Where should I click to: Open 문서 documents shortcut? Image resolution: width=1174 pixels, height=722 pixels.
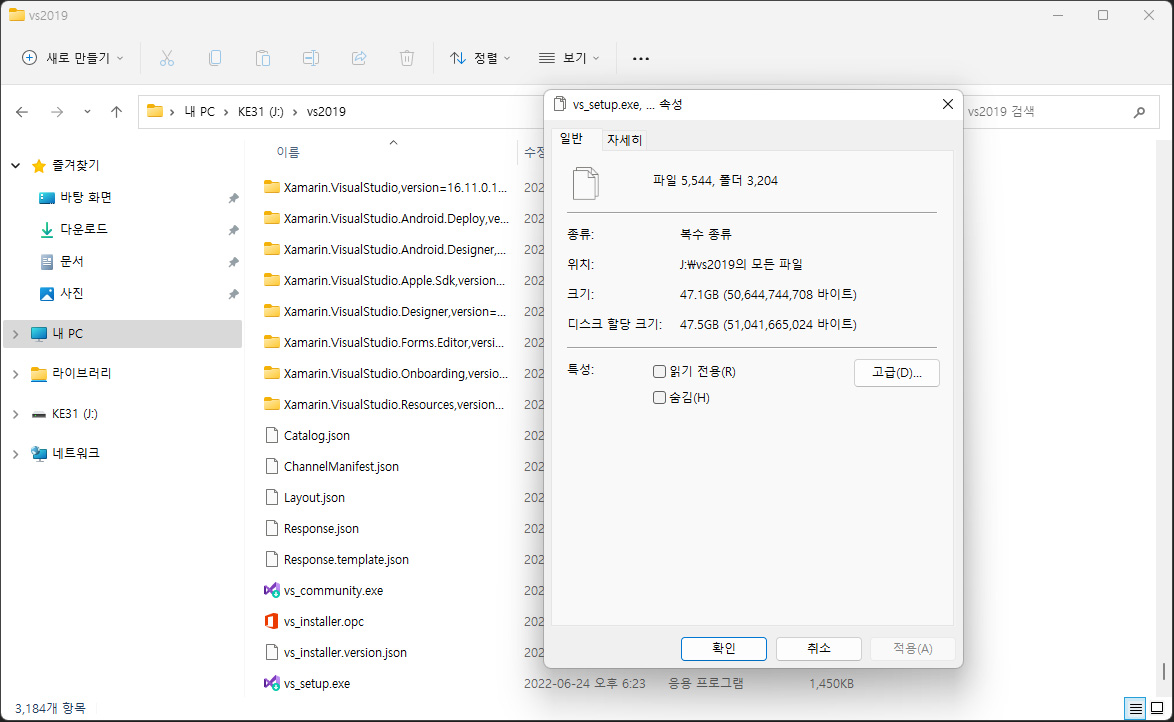[x=61, y=261]
